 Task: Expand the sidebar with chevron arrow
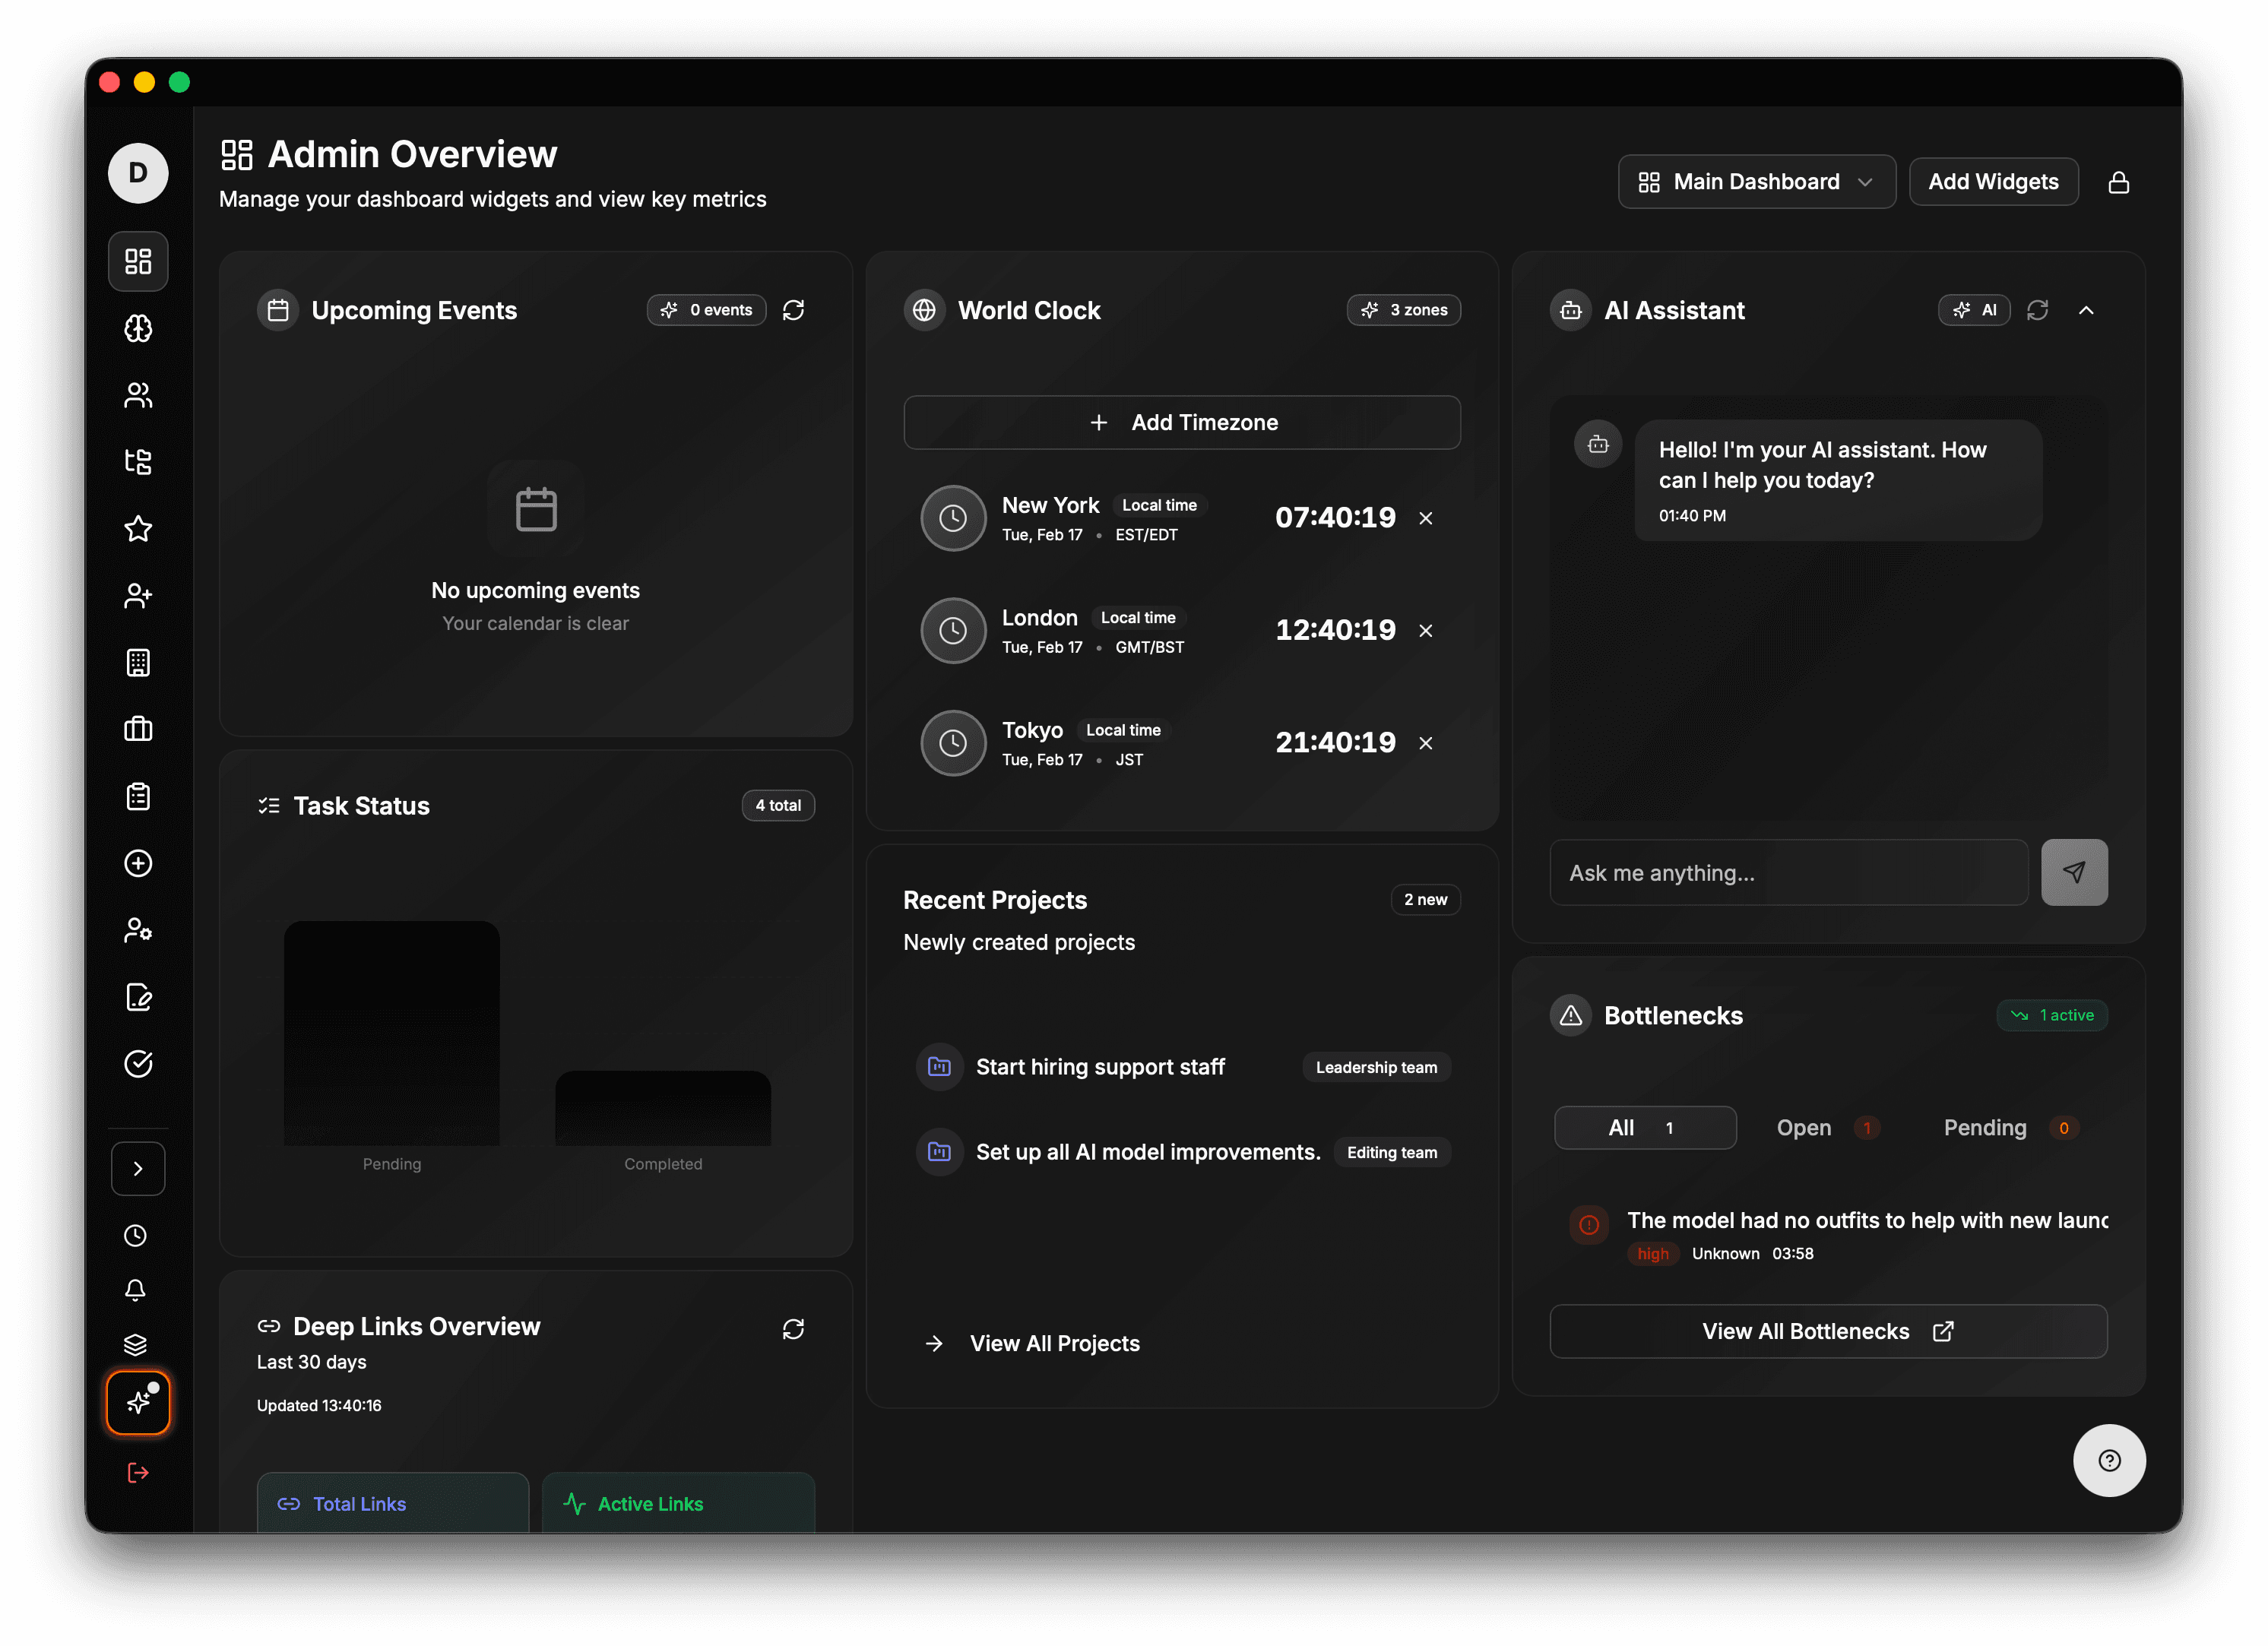point(138,1168)
